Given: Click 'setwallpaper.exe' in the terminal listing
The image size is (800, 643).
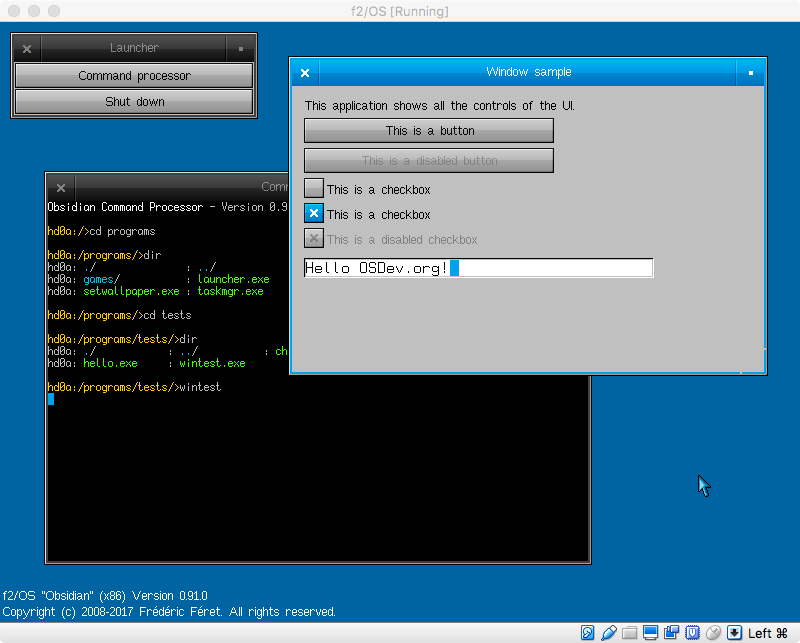Looking at the screenshot, I should click(131, 291).
